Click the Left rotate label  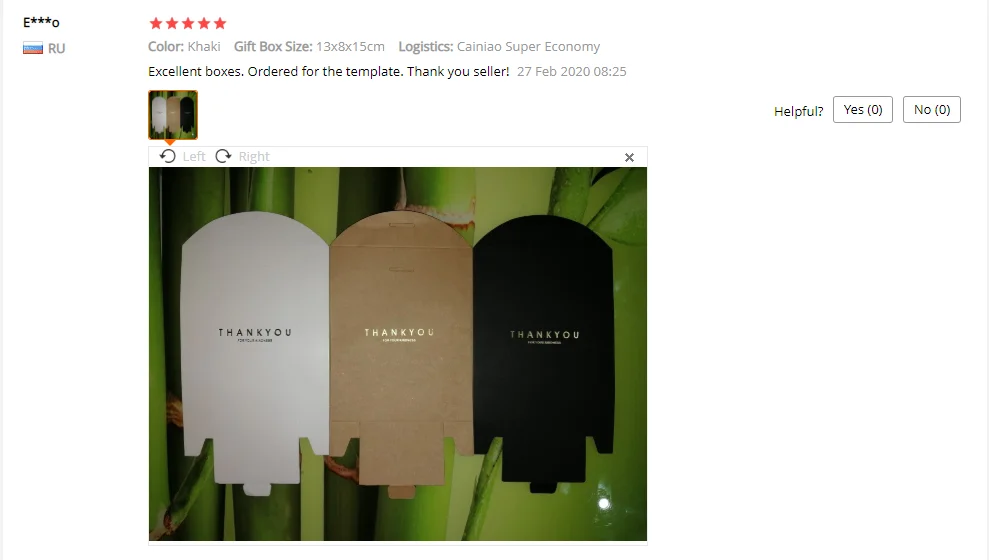click(x=194, y=156)
